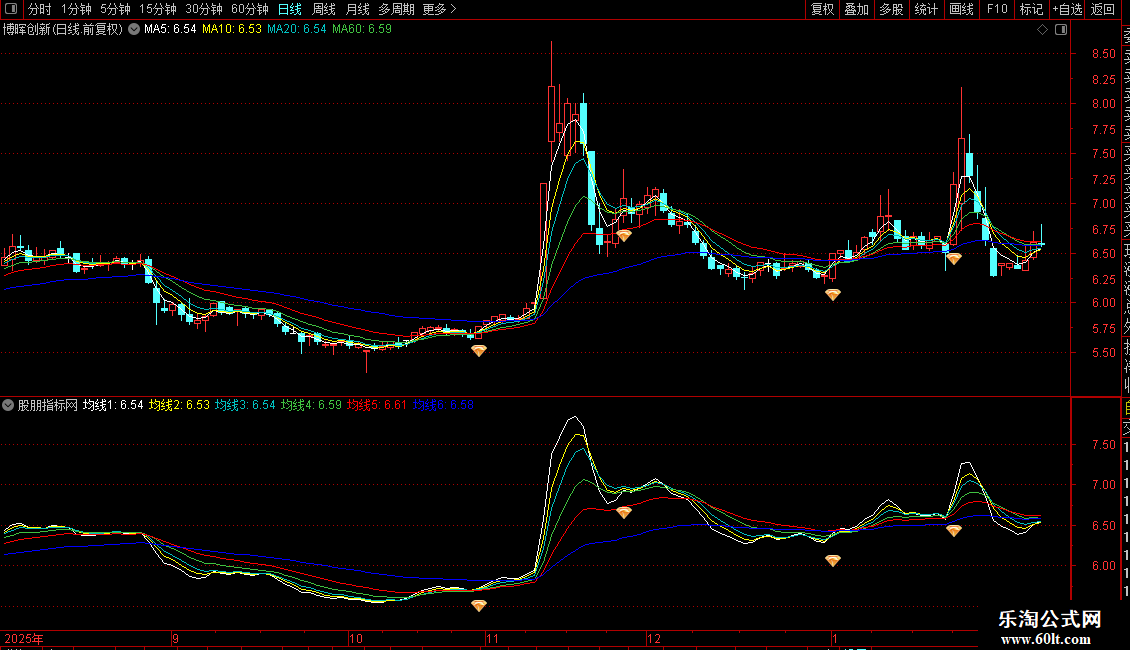The height and width of the screenshot is (650, 1130).
Task: Click the 标记 mark button
Action: pyautogui.click(x=1031, y=9)
